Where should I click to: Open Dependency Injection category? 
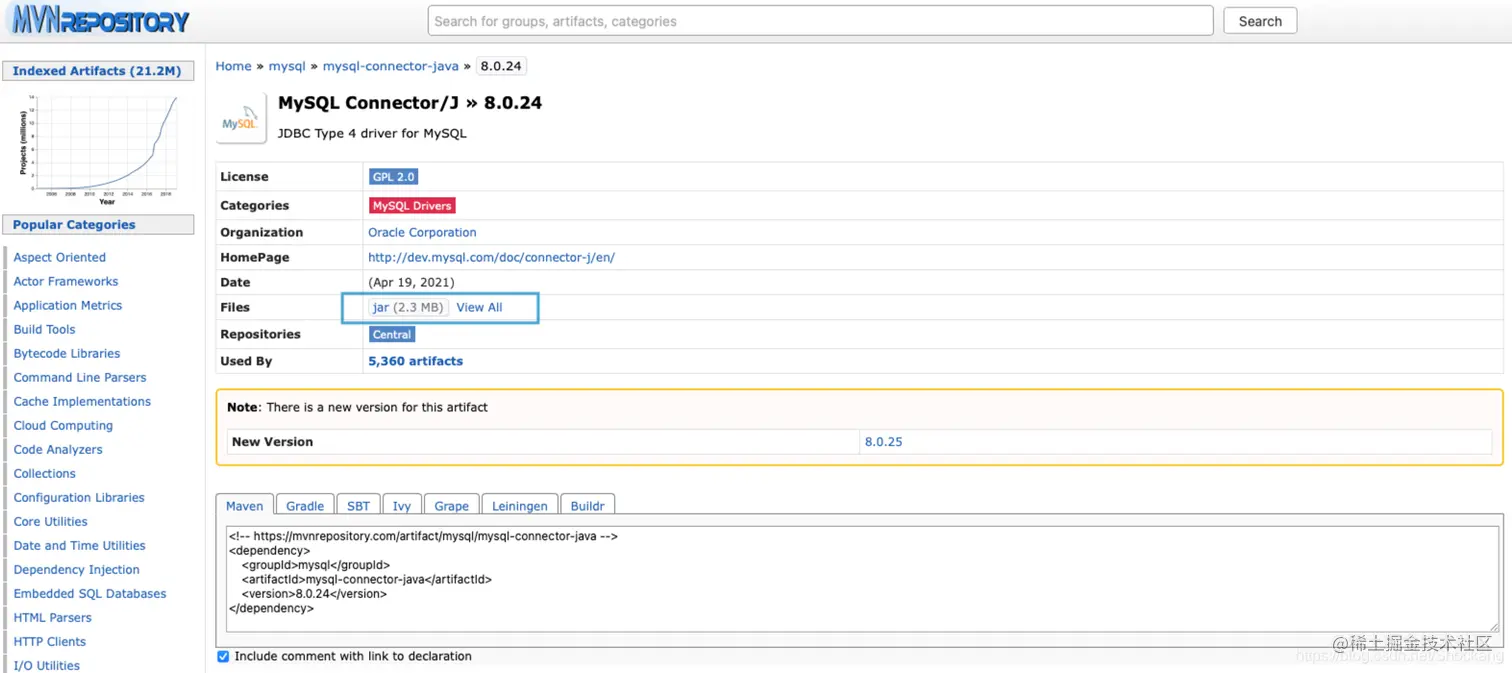coord(77,569)
